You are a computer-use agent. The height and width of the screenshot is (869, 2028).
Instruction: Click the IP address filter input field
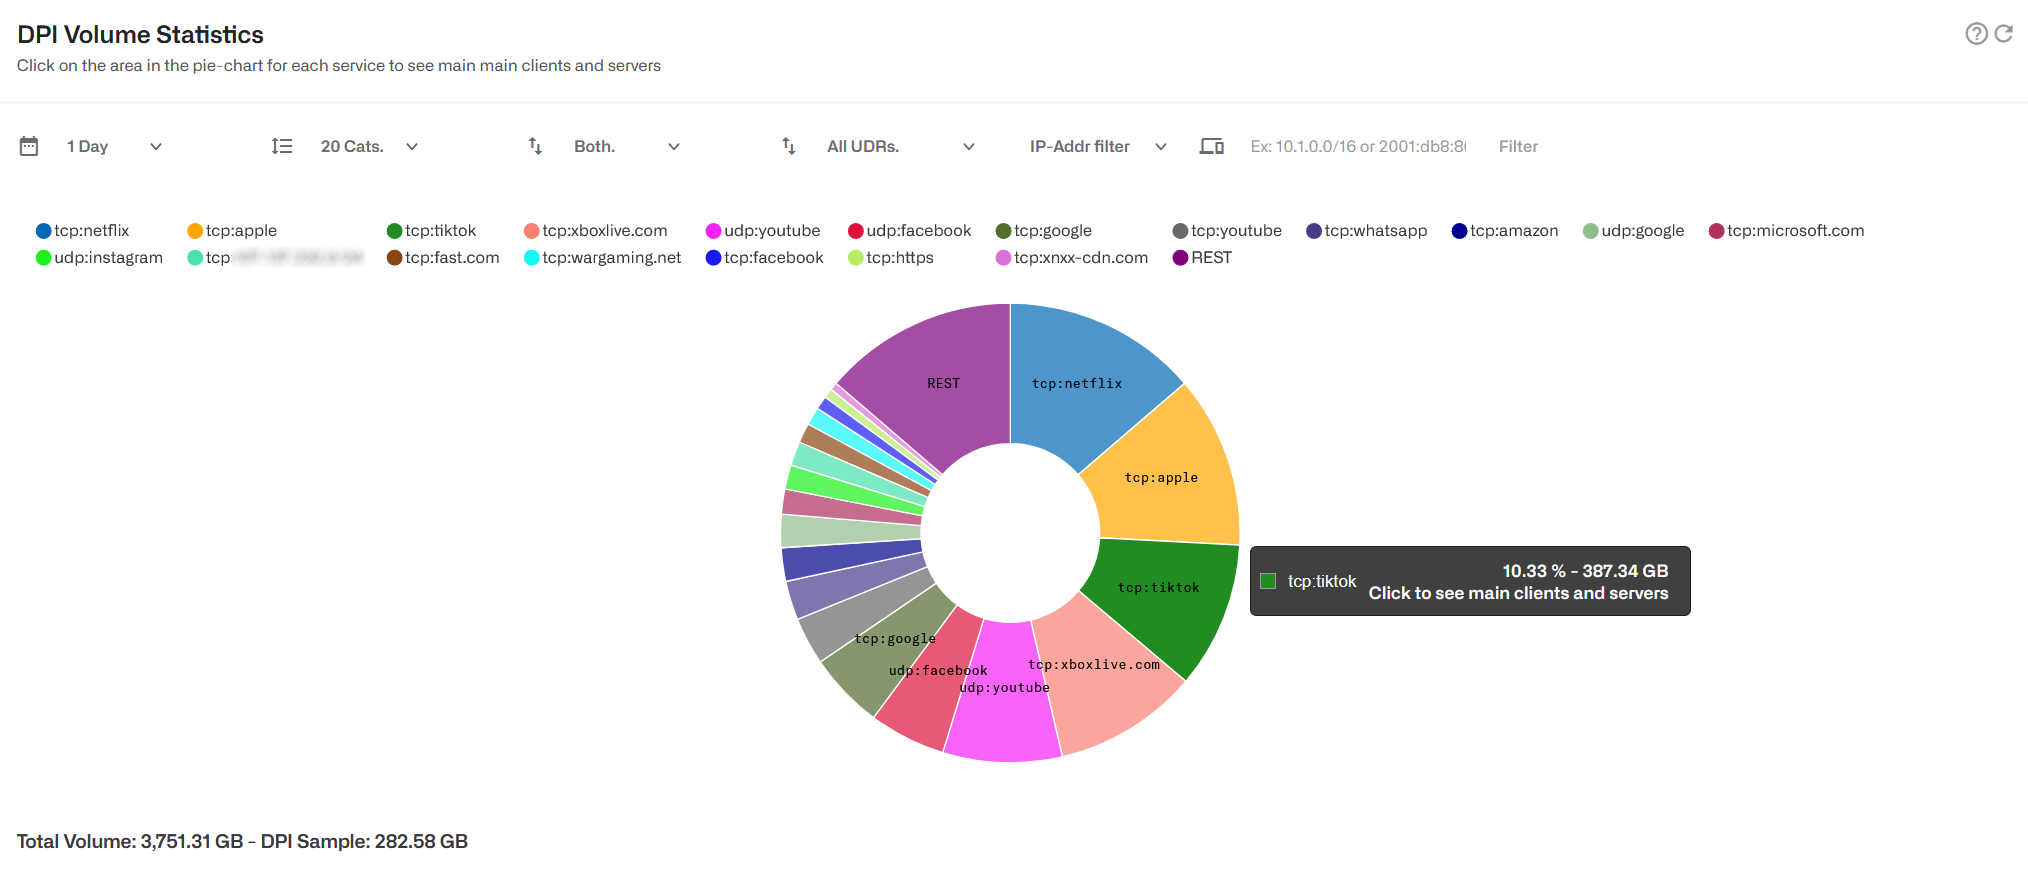point(1358,146)
